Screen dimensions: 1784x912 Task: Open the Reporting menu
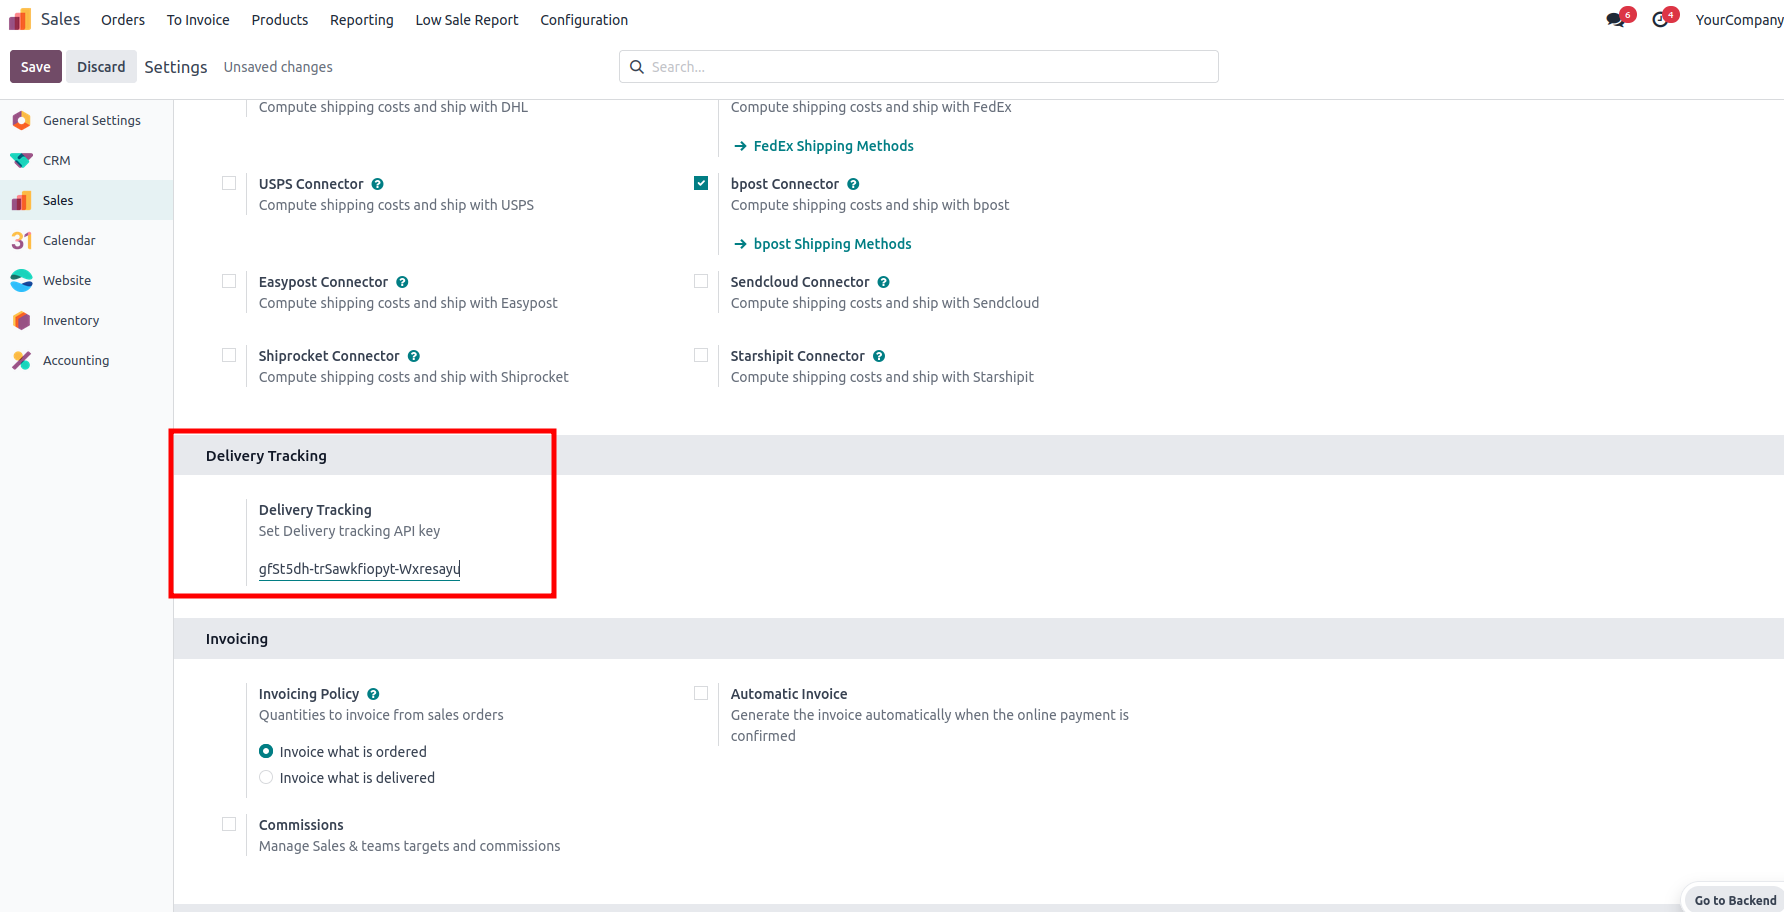coord(361,20)
